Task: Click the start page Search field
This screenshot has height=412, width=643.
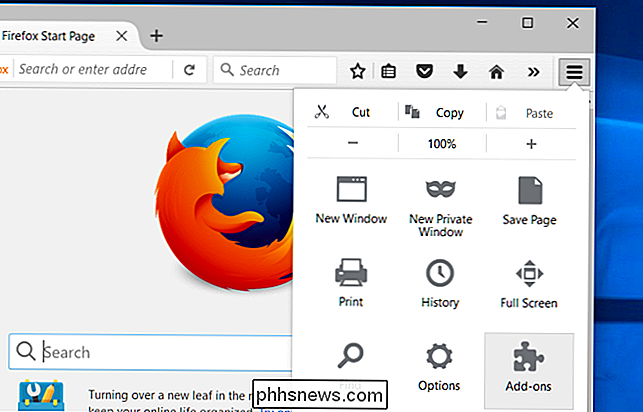Action: [151, 352]
